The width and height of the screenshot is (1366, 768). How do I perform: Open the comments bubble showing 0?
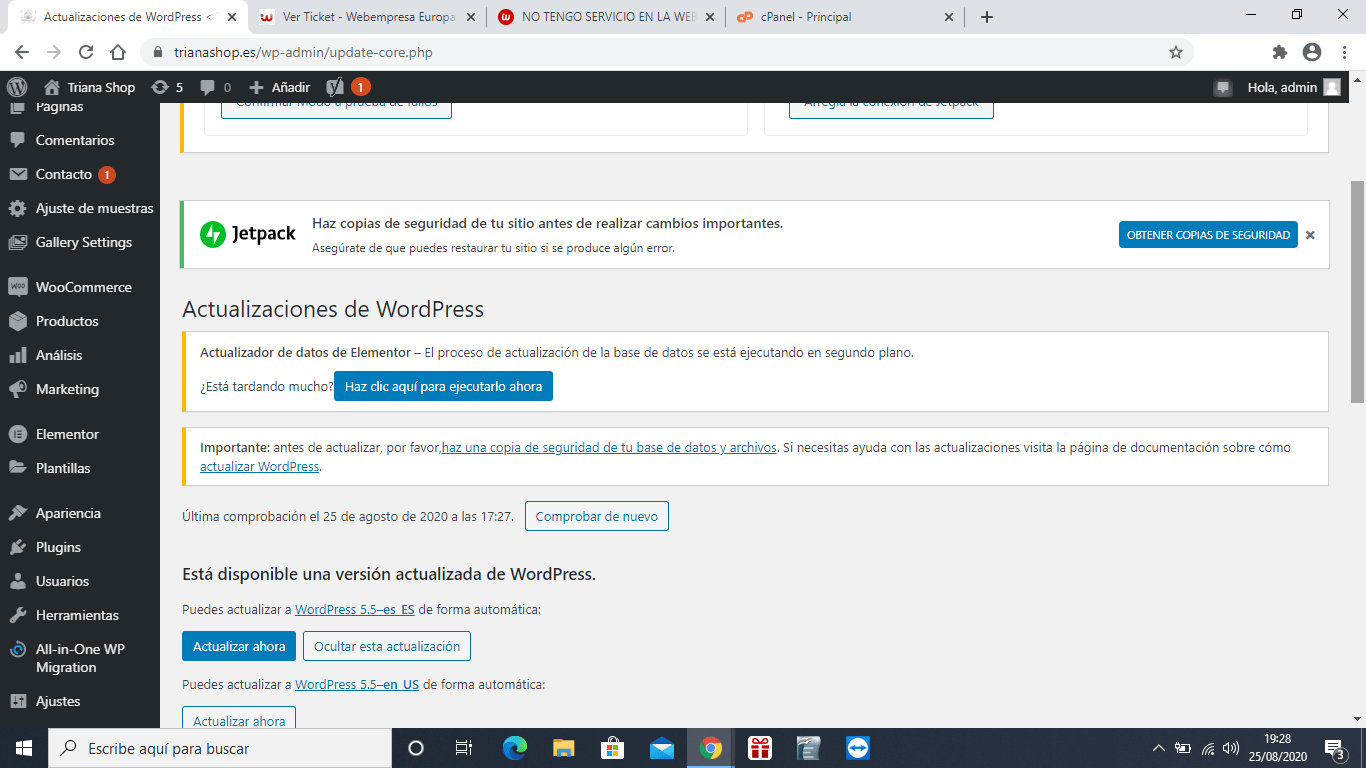pyautogui.click(x=215, y=87)
